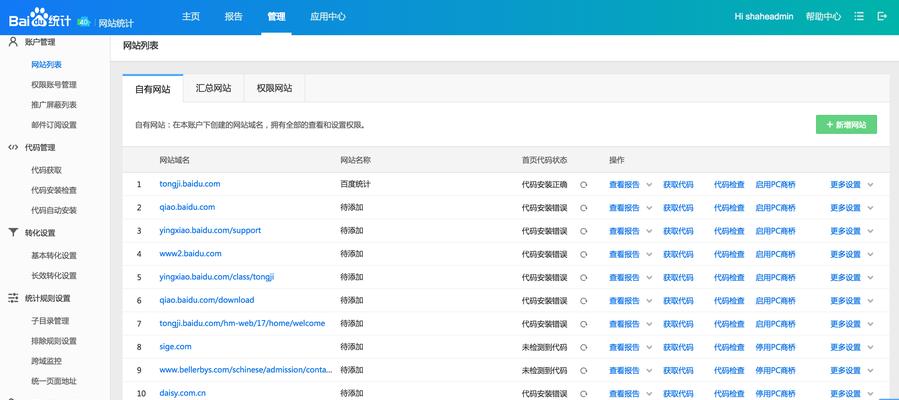Click 启用PC商桥 for yingxiao.baidu.com/support
The height and width of the screenshot is (400, 899).
(x=775, y=231)
